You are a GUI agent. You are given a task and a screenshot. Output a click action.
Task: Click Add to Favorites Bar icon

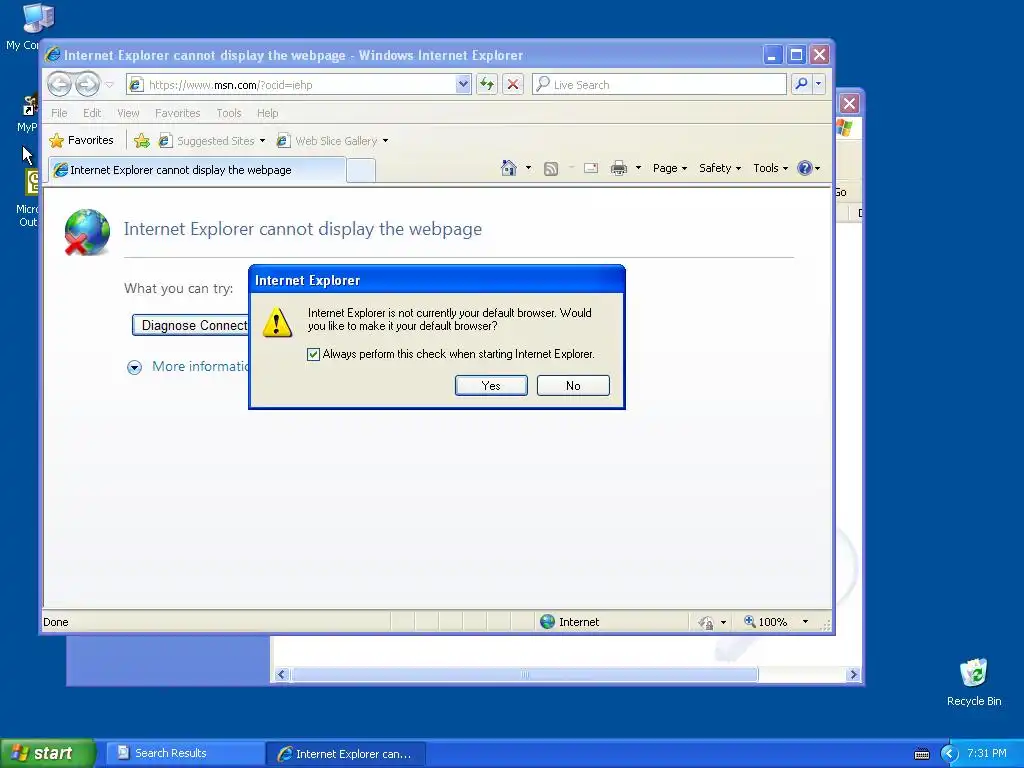tap(142, 140)
